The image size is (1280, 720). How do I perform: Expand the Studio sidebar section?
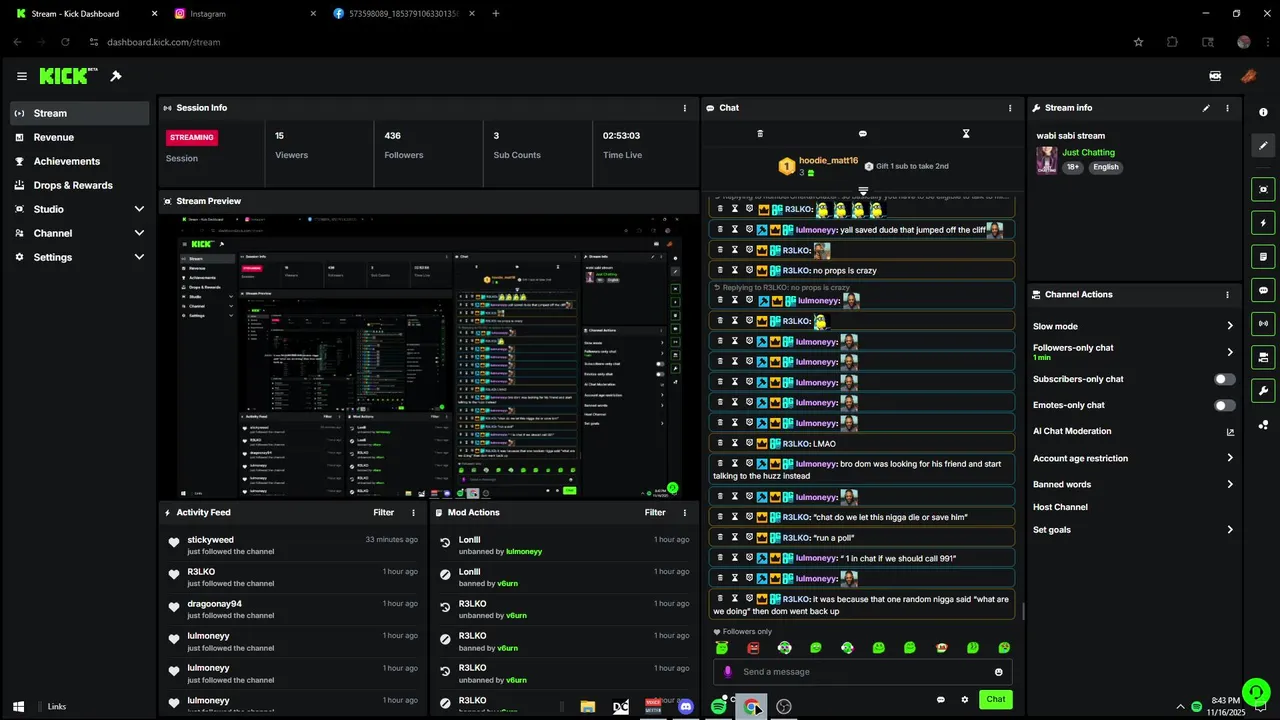point(80,209)
